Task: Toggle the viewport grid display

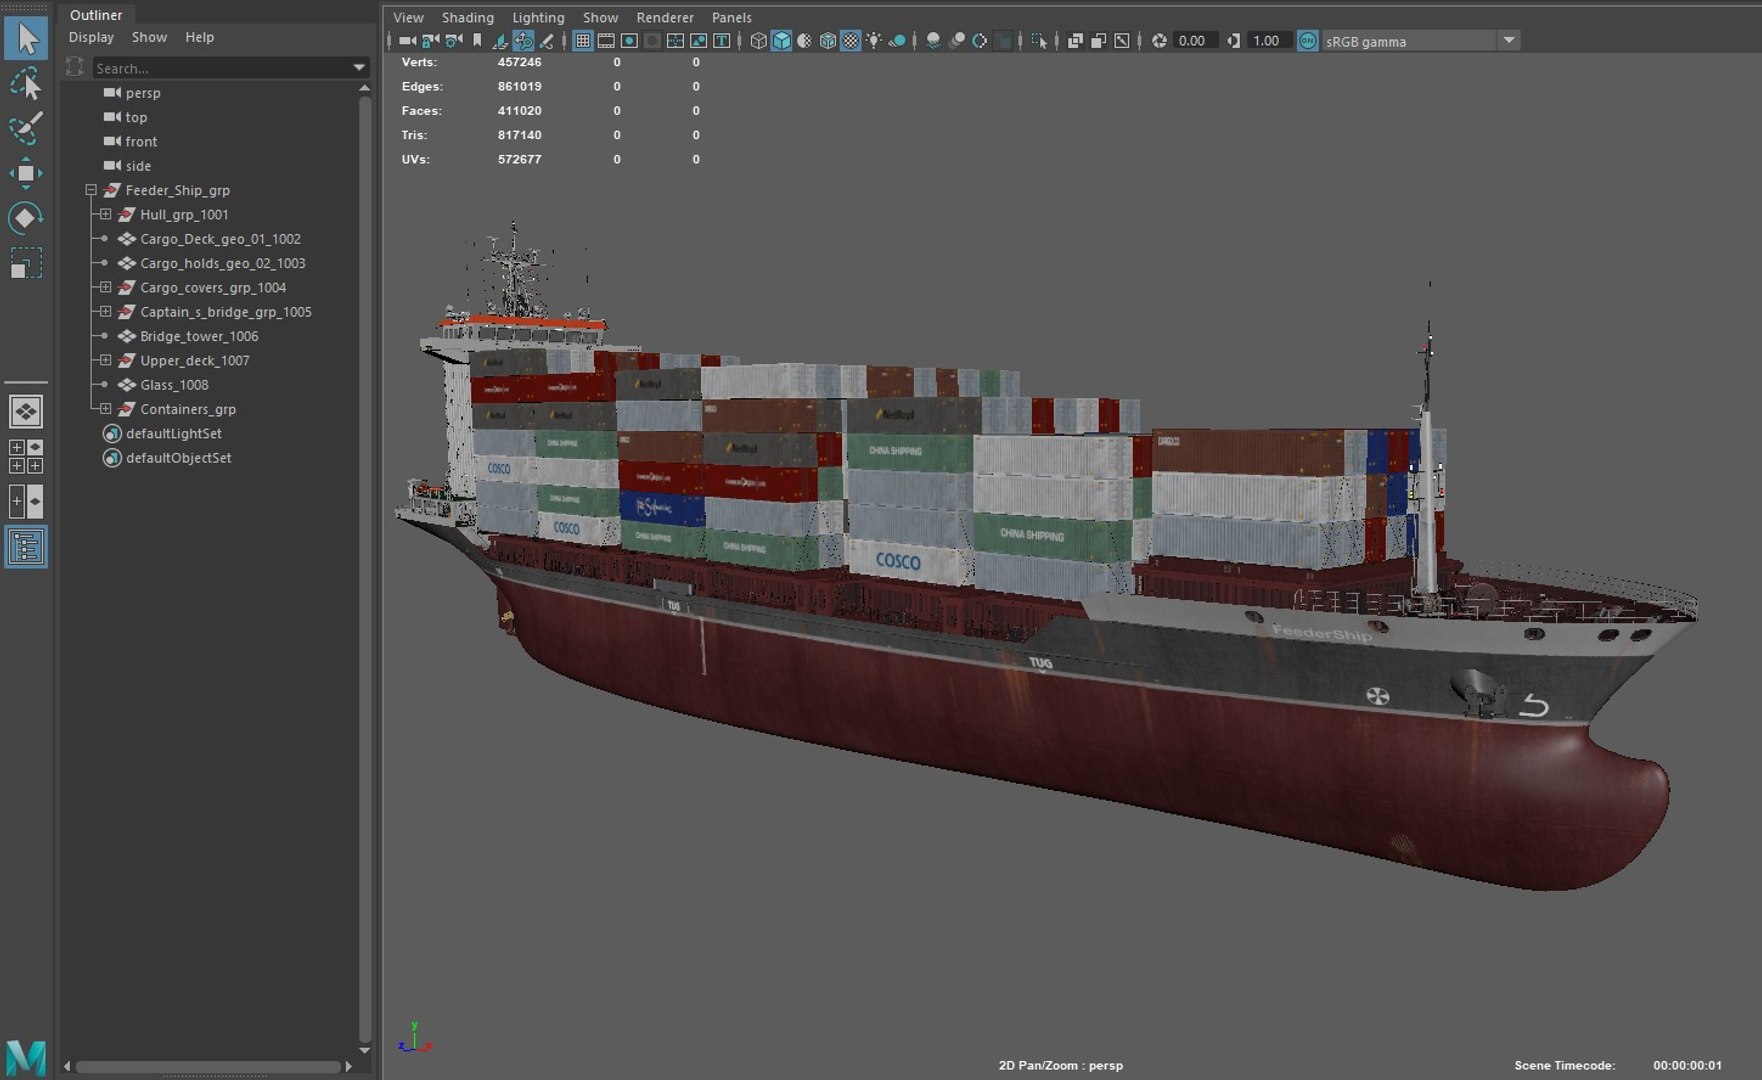Action: (583, 41)
